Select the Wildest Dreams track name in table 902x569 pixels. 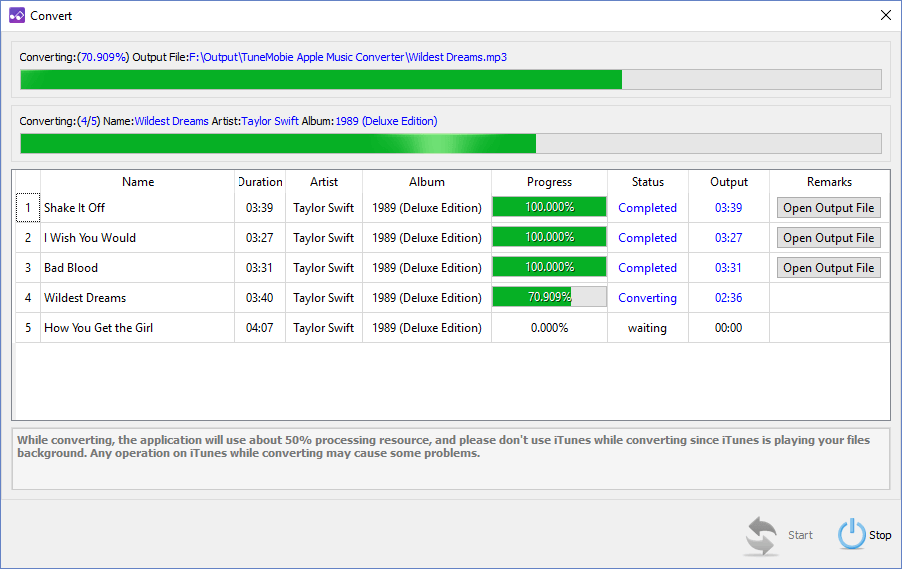click(85, 297)
